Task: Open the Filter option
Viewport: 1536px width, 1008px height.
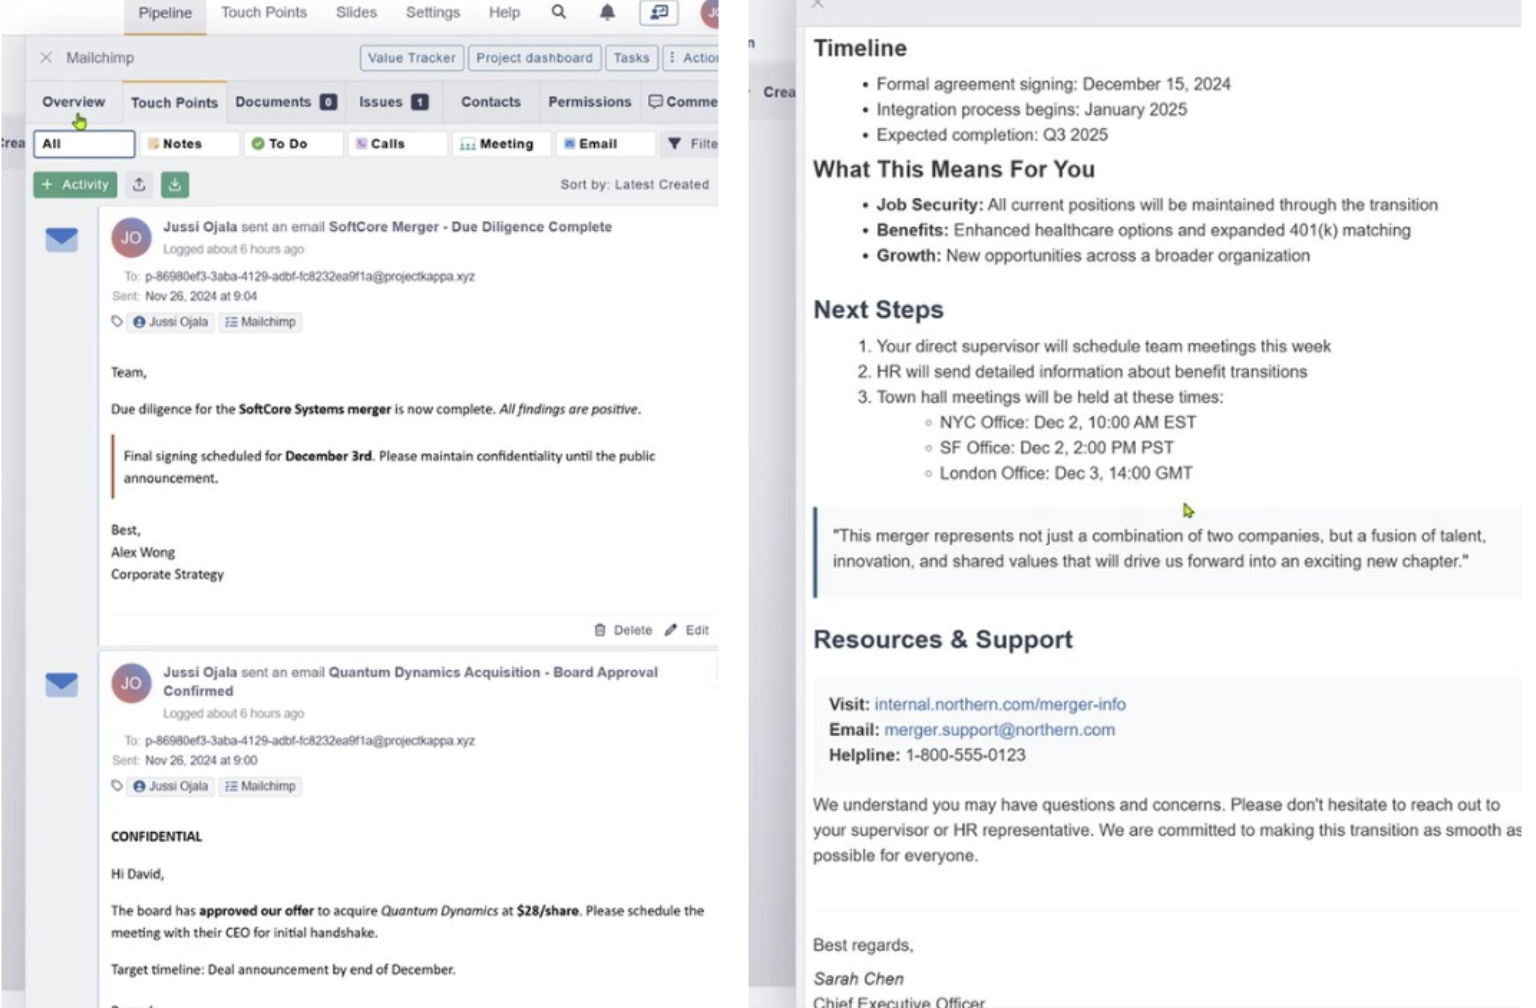Action: click(x=692, y=144)
